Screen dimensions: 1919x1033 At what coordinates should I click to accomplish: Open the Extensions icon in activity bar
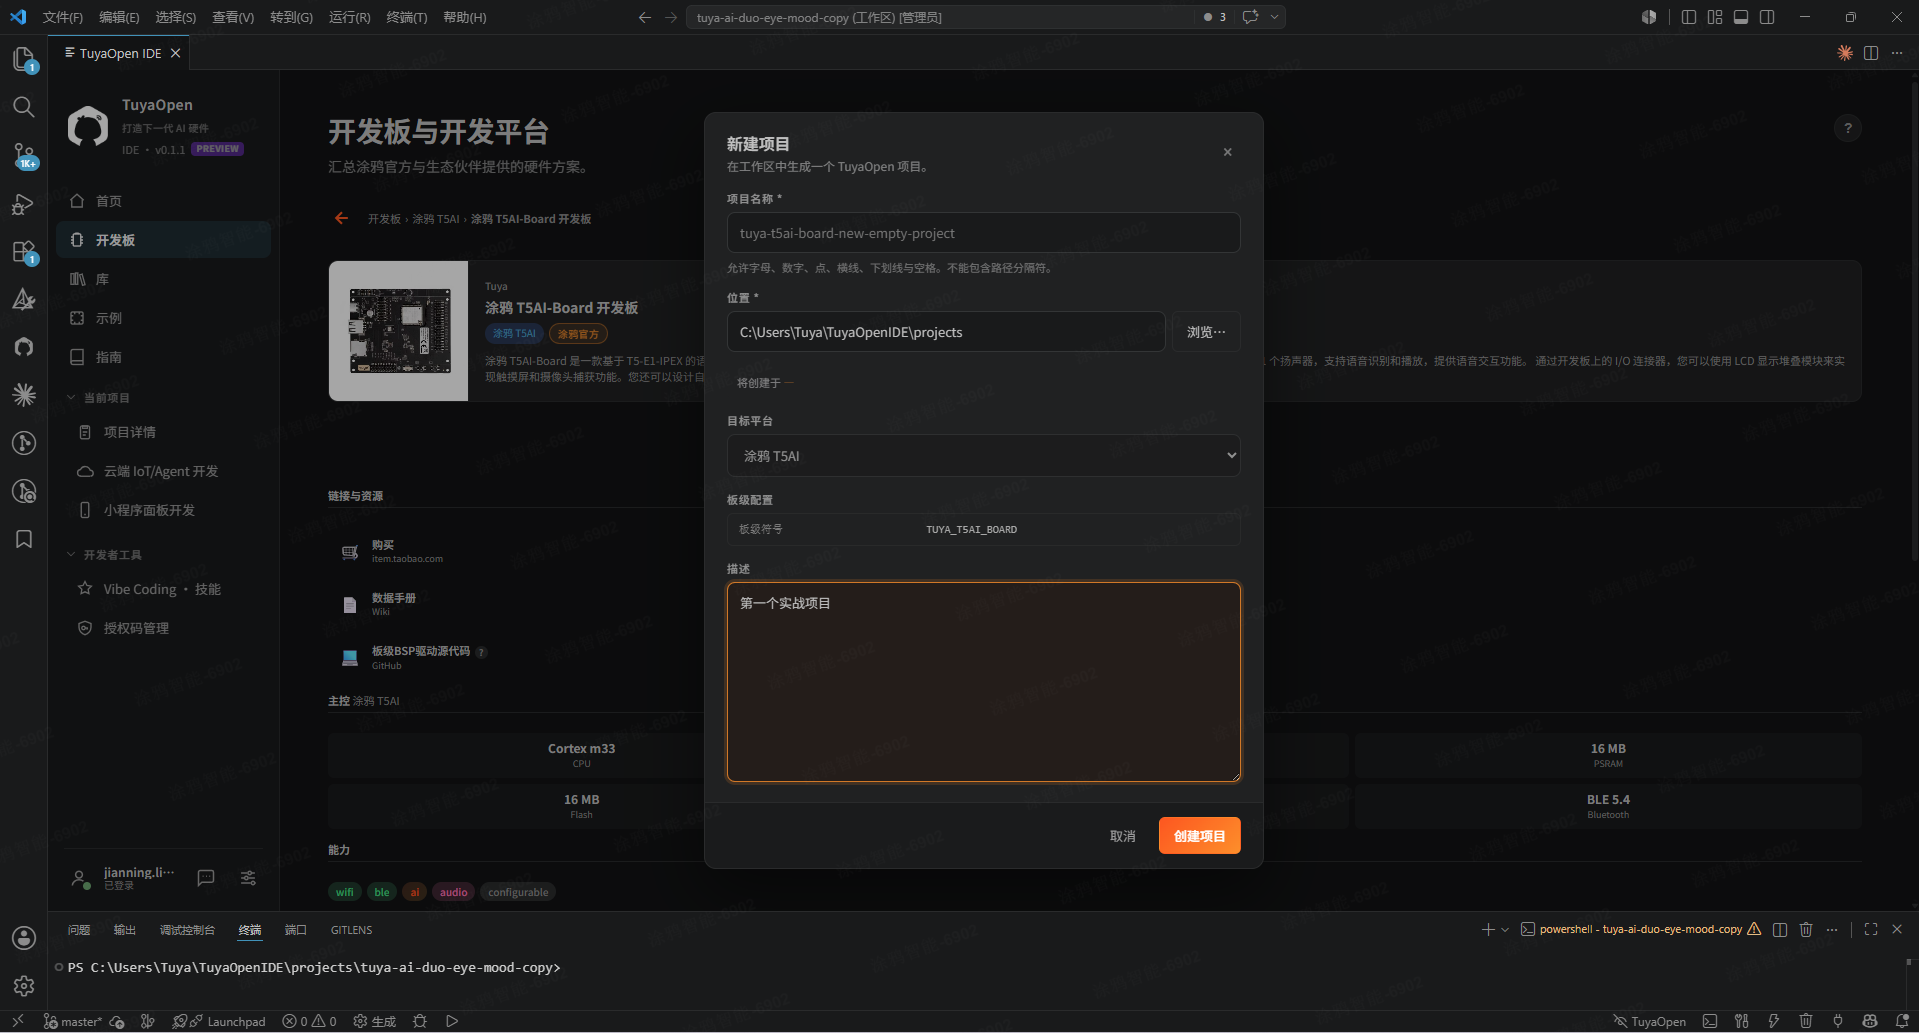[x=24, y=252]
